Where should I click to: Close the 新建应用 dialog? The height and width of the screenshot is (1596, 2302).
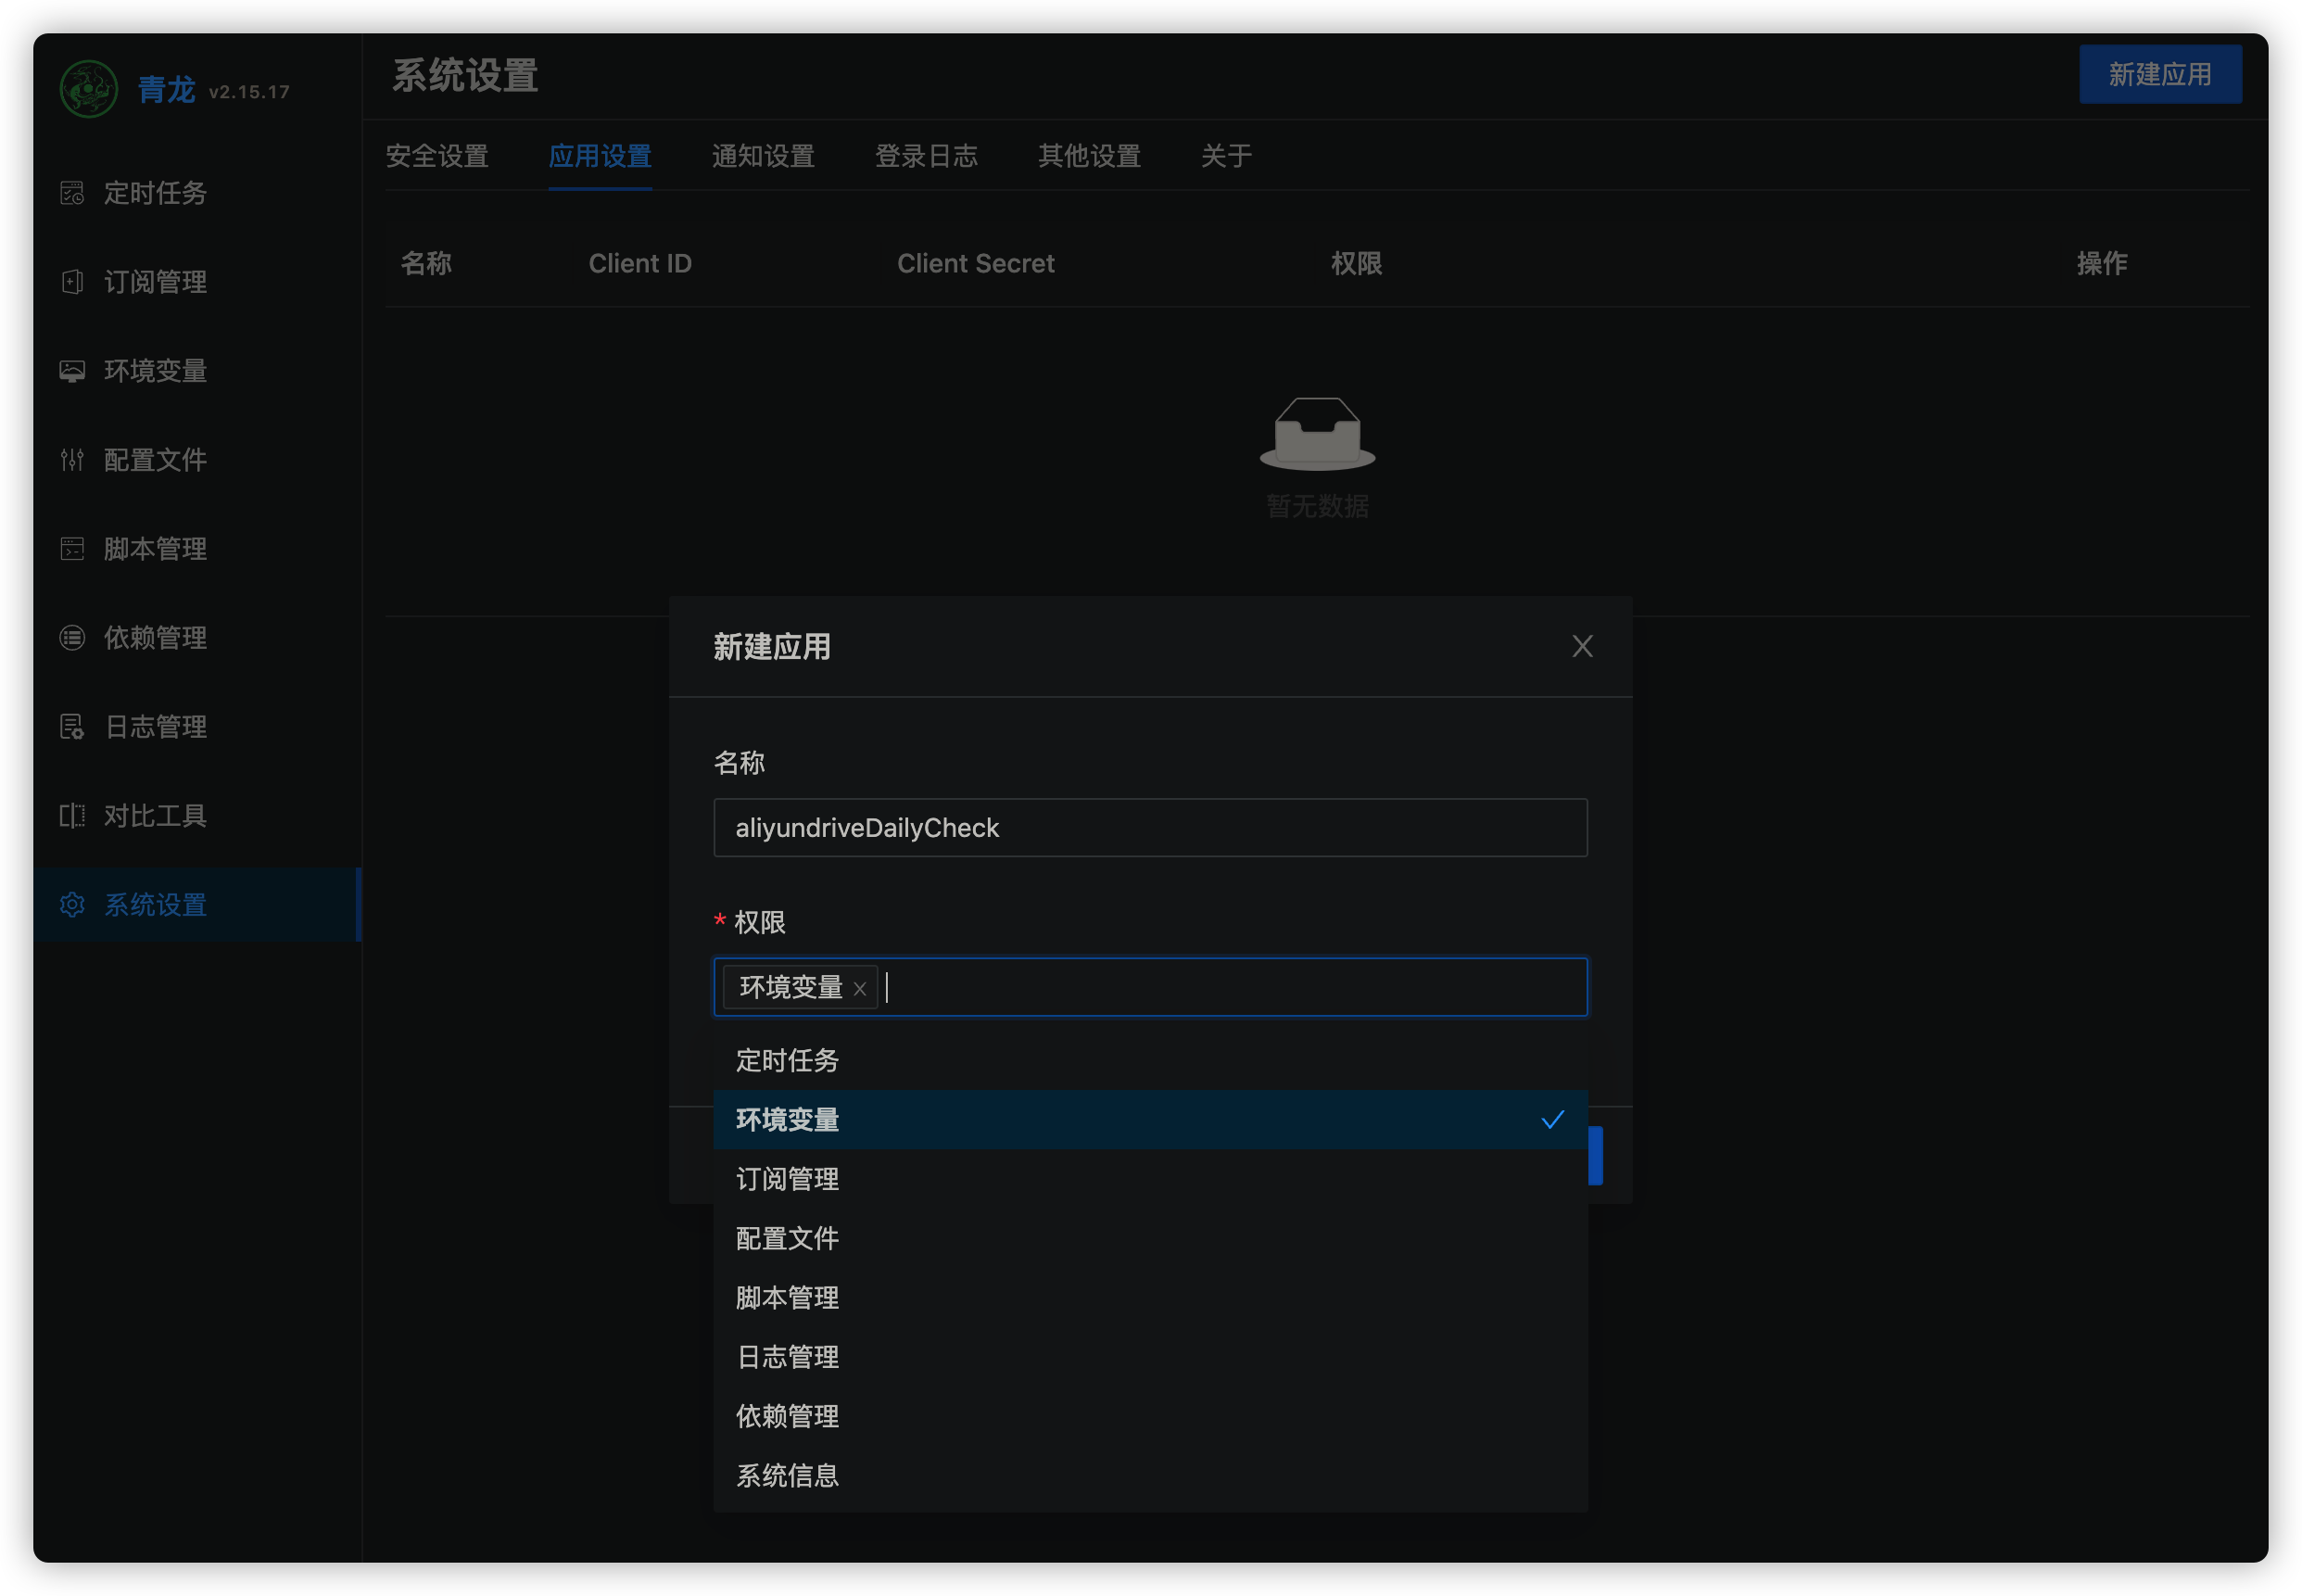pyautogui.click(x=1581, y=647)
